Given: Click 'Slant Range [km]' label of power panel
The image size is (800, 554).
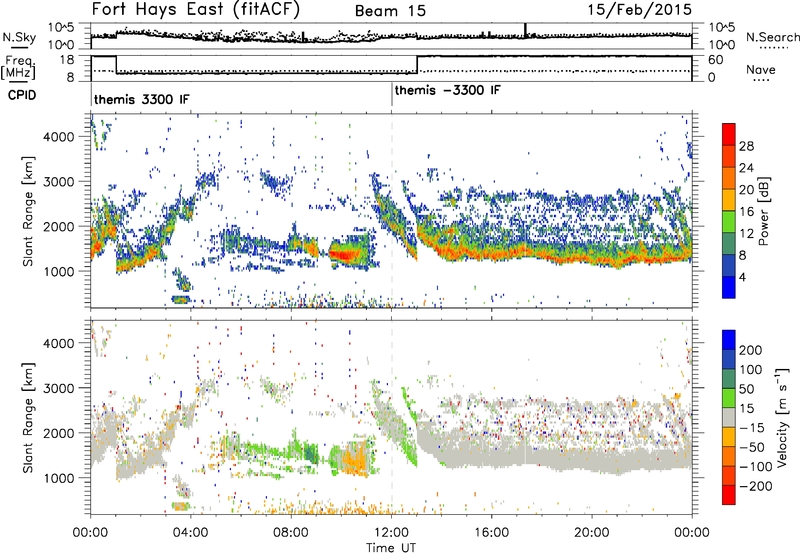Looking at the screenshot, I should 28,211.
